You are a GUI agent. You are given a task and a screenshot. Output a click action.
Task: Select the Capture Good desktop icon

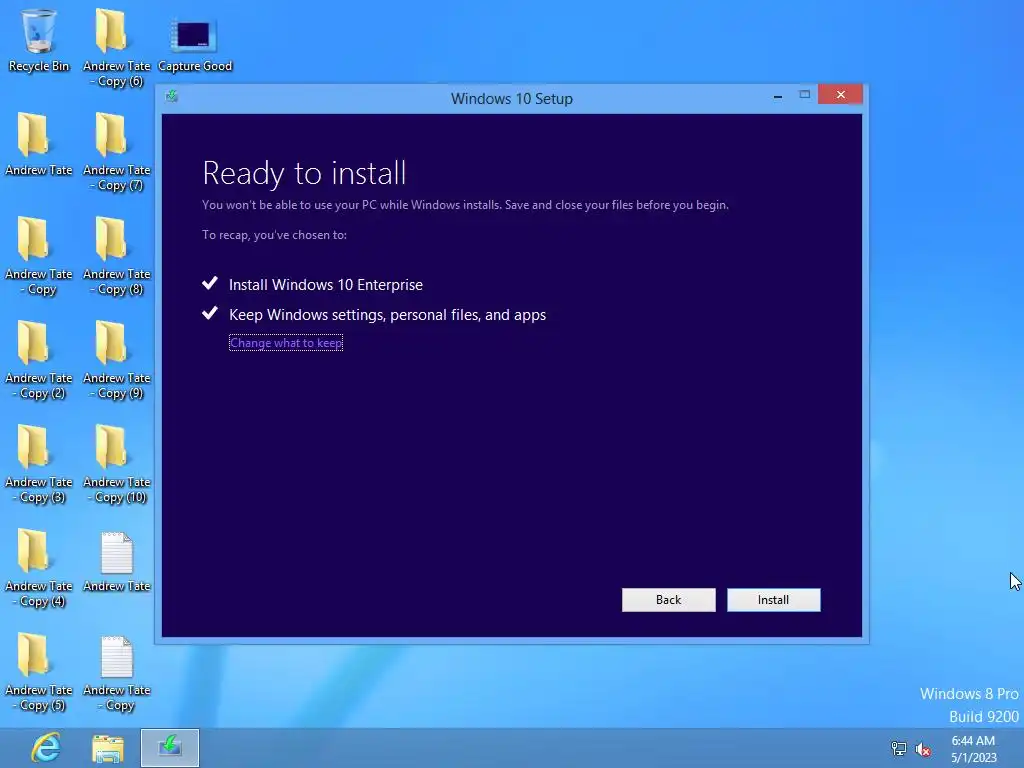coord(195,46)
